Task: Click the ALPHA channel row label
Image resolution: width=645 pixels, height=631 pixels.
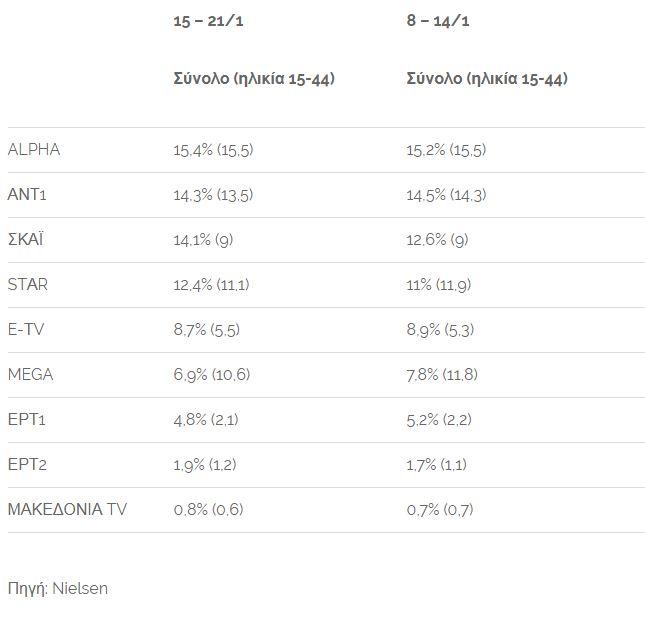Action: [x=34, y=150]
